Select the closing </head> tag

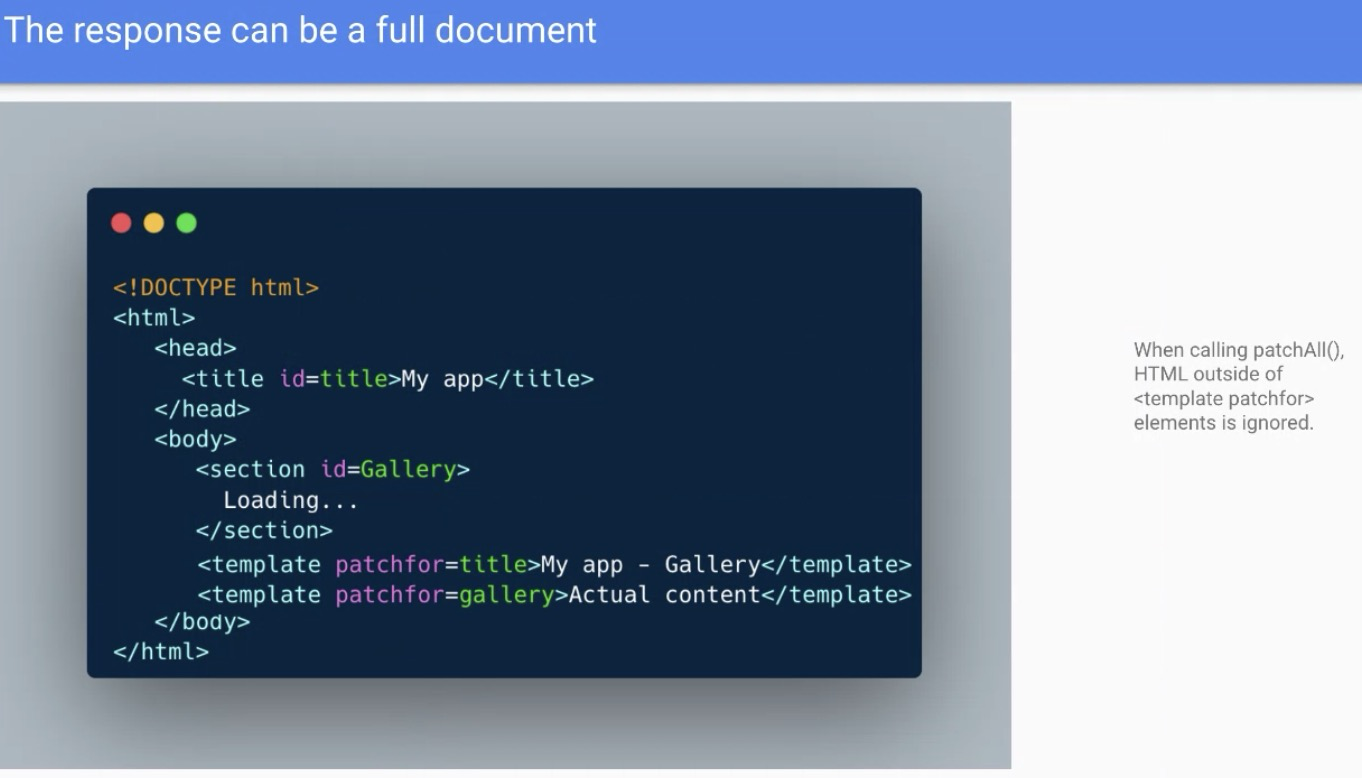coord(202,409)
